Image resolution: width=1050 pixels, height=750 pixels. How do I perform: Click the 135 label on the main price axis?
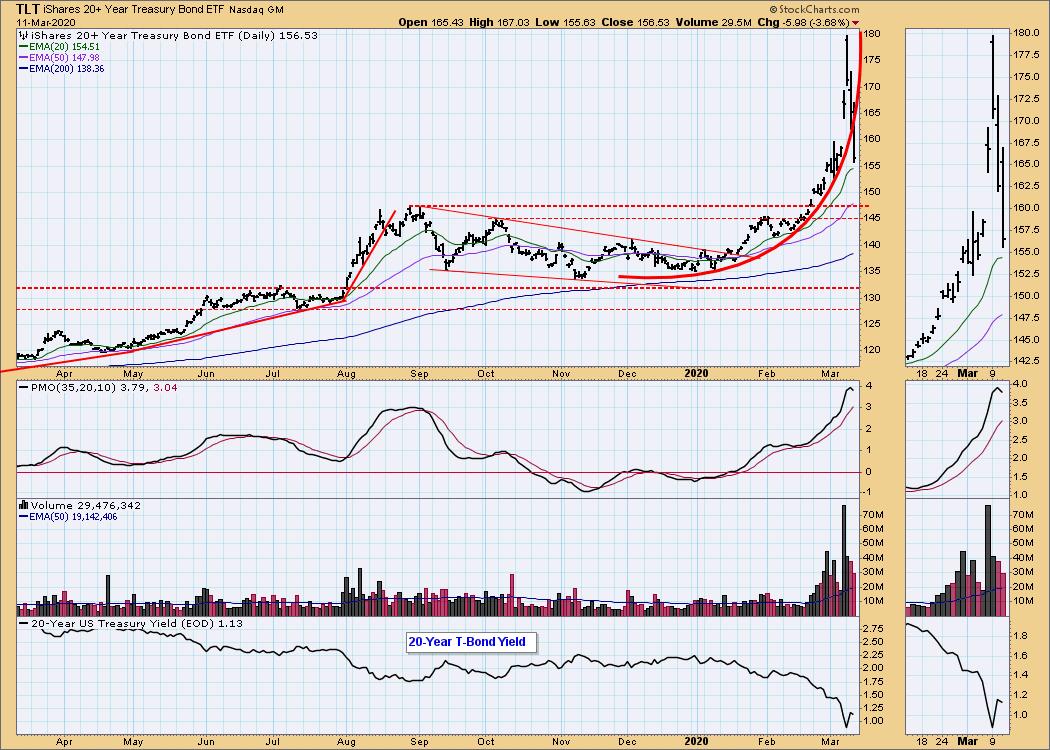coord(873,271)
